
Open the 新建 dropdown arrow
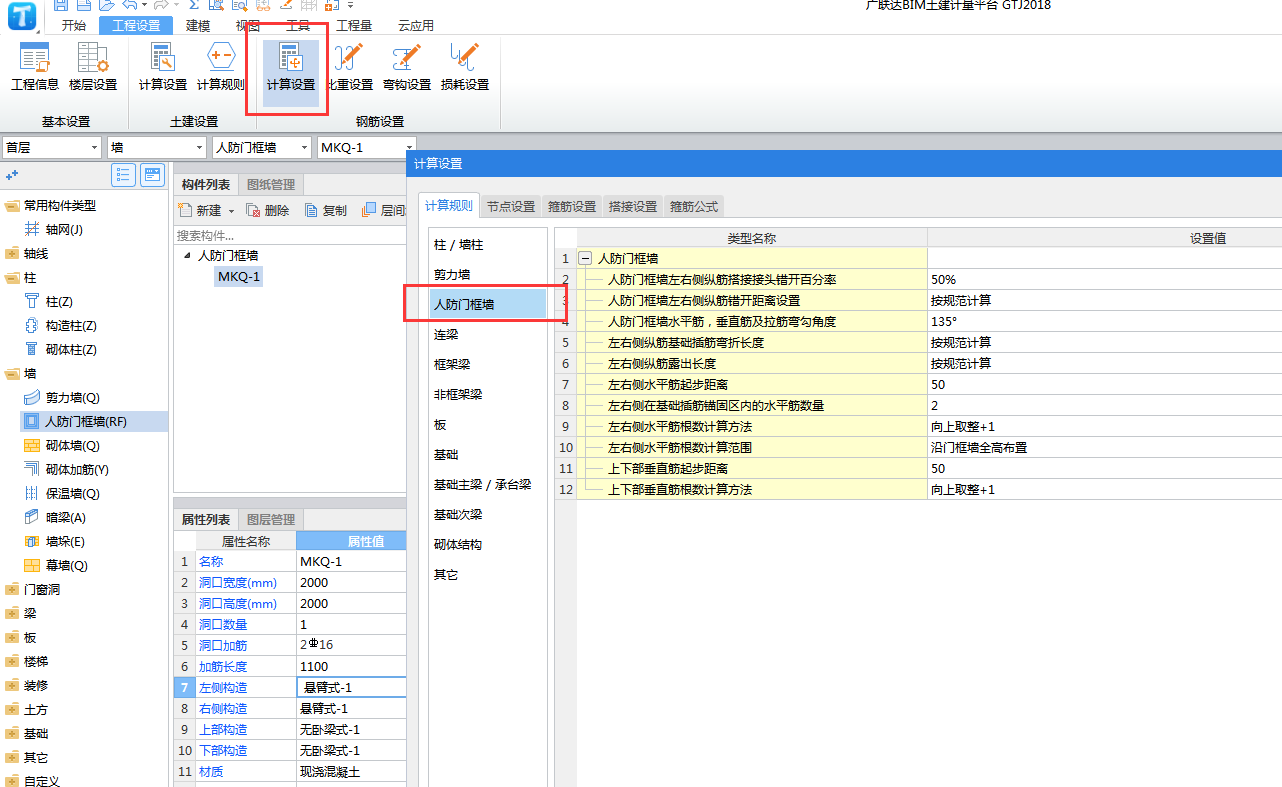point(232,211)
